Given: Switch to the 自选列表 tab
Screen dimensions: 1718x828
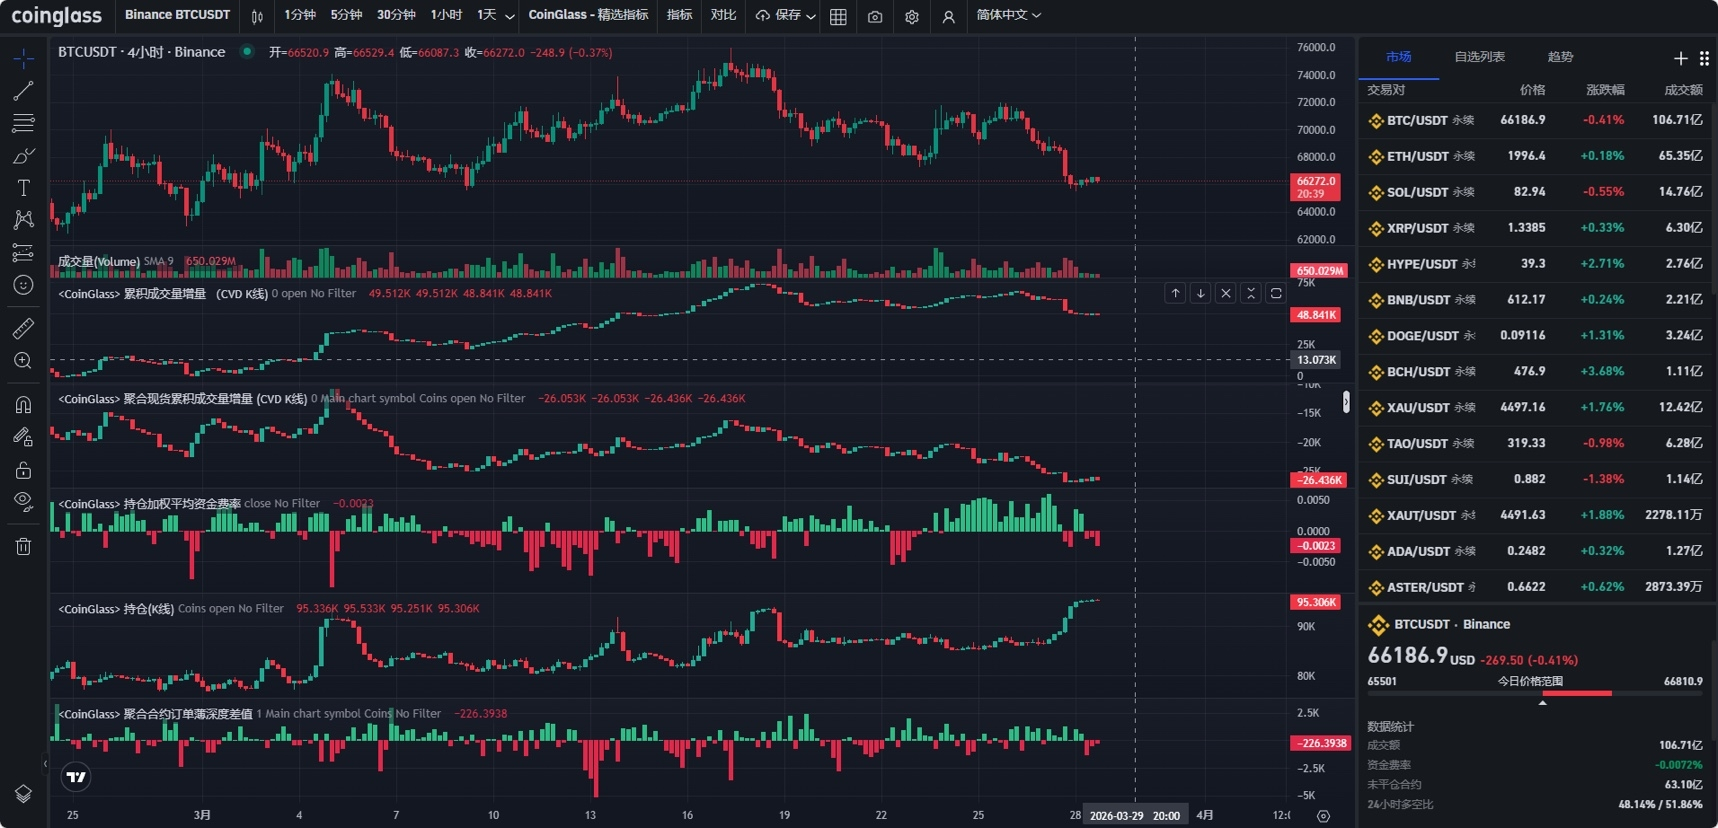Looking at the screenshot, I should pos(1479,57).
